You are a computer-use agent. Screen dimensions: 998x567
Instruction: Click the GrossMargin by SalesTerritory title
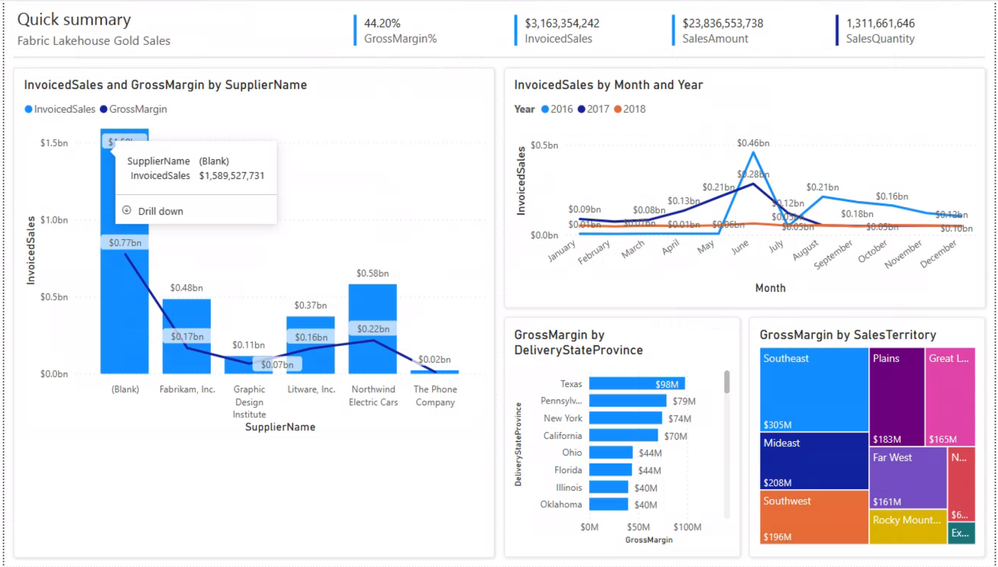pos(847,335)
